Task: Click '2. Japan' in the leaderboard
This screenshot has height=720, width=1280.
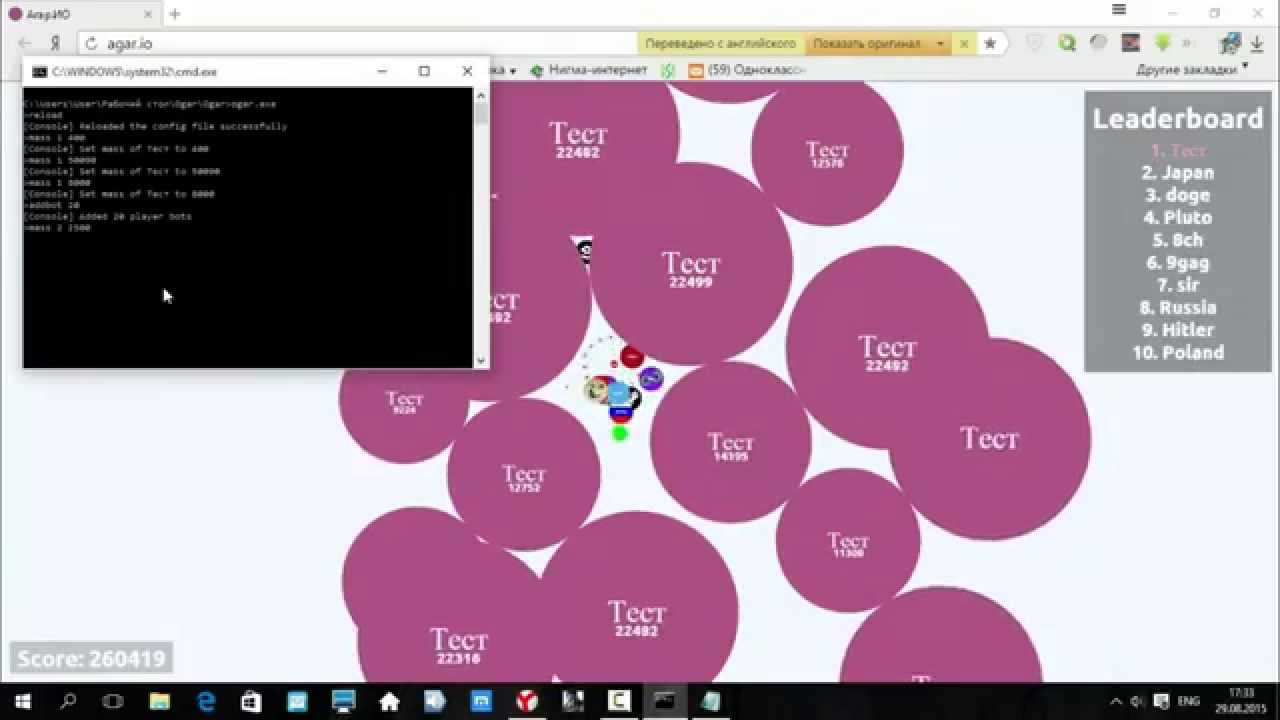Action: coord(1178,172)
